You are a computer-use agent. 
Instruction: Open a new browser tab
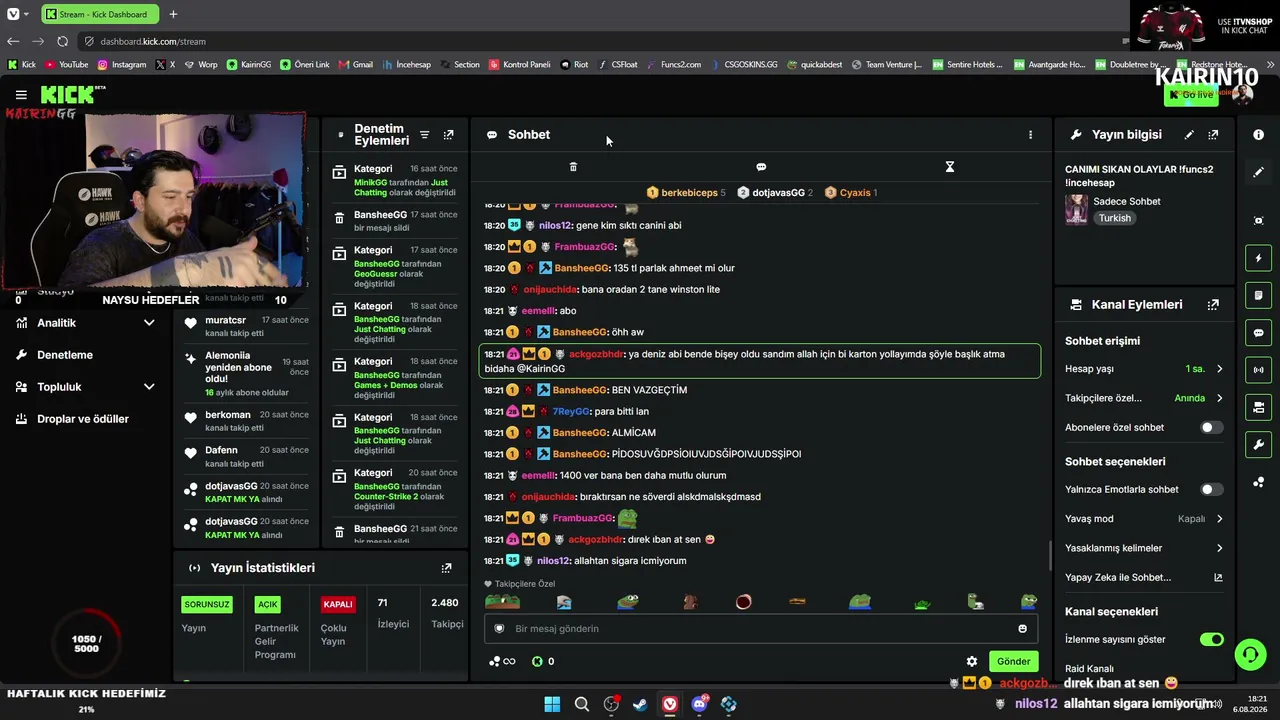173,14
